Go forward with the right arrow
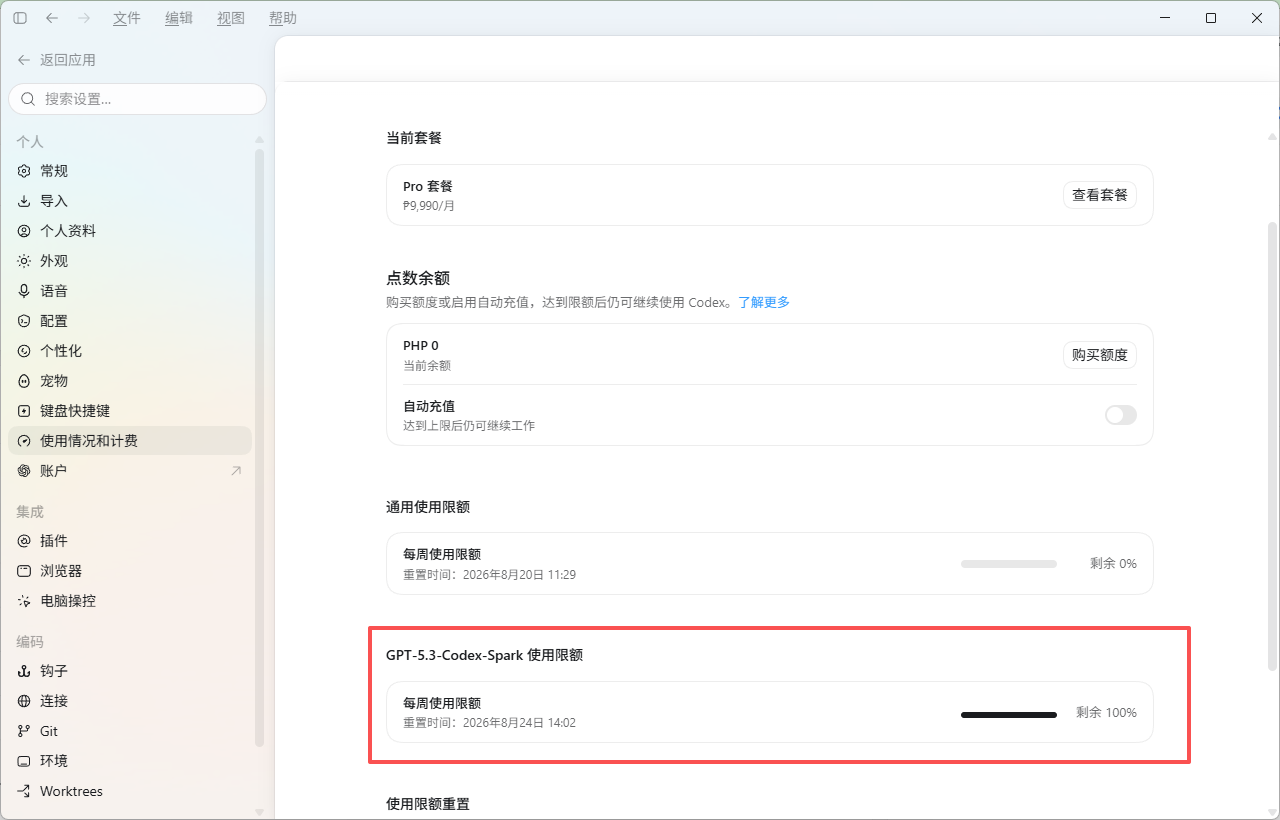This screenshot has width=1280, height=820. coord(84,18)
